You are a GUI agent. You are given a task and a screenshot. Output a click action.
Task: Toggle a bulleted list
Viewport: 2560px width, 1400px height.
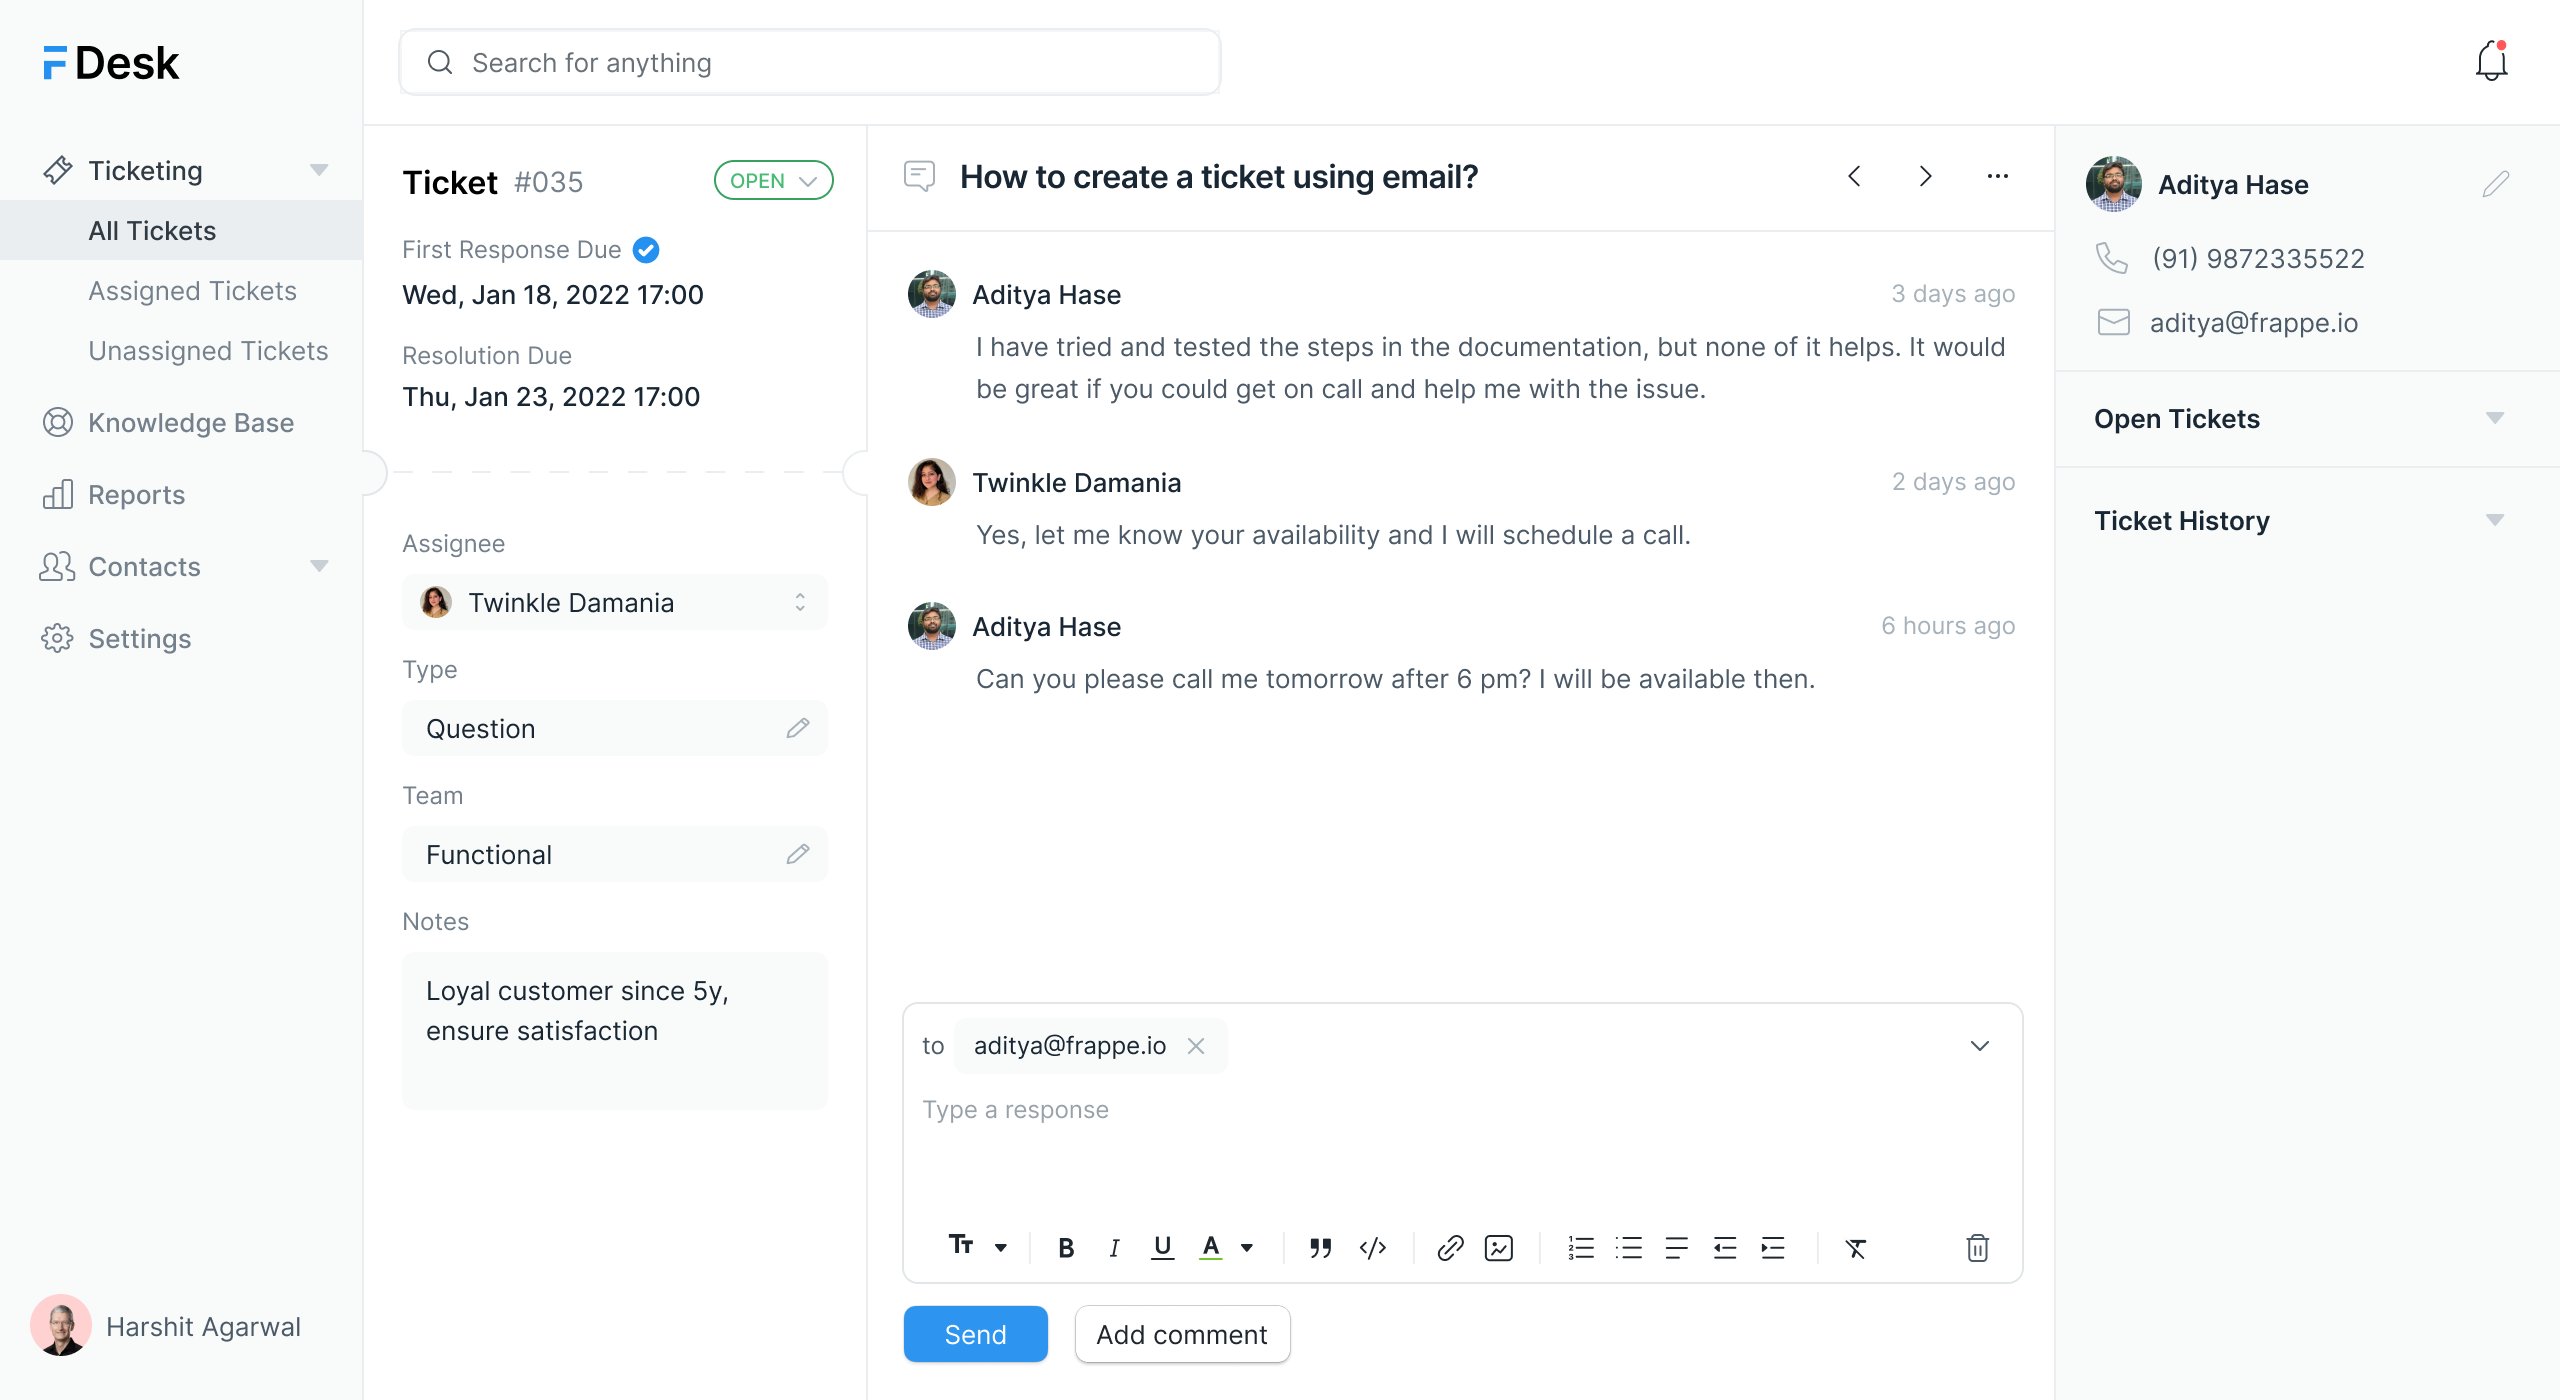(x=1629, y=1247)
